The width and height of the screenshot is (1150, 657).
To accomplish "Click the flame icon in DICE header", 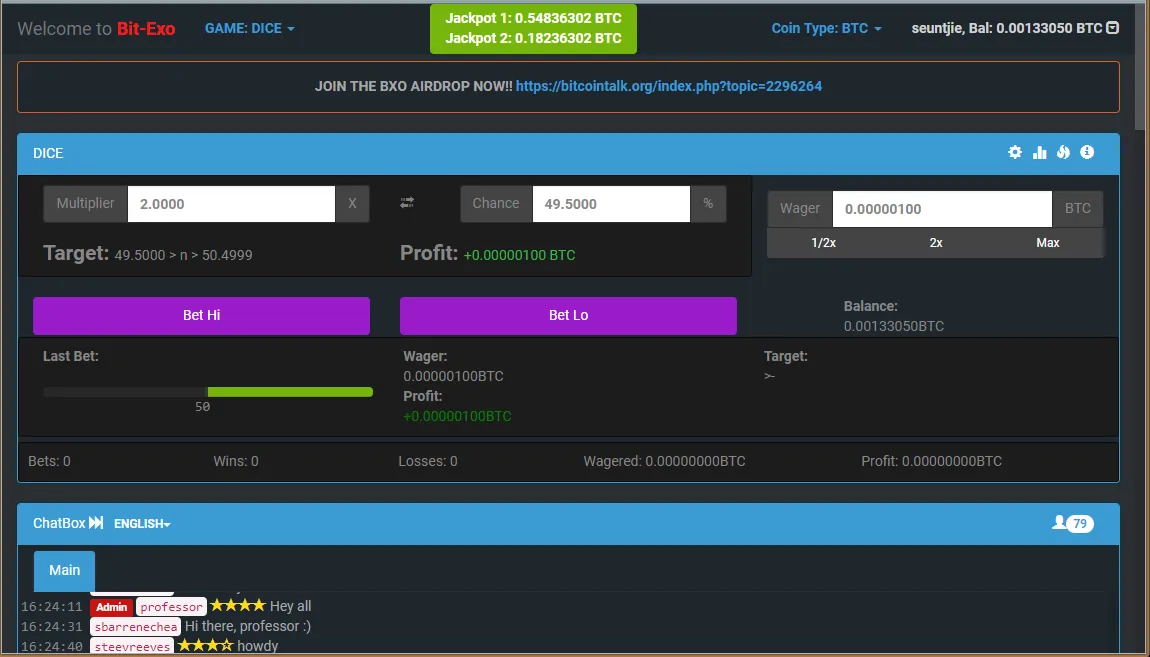I will click(x=1063, y=153).
